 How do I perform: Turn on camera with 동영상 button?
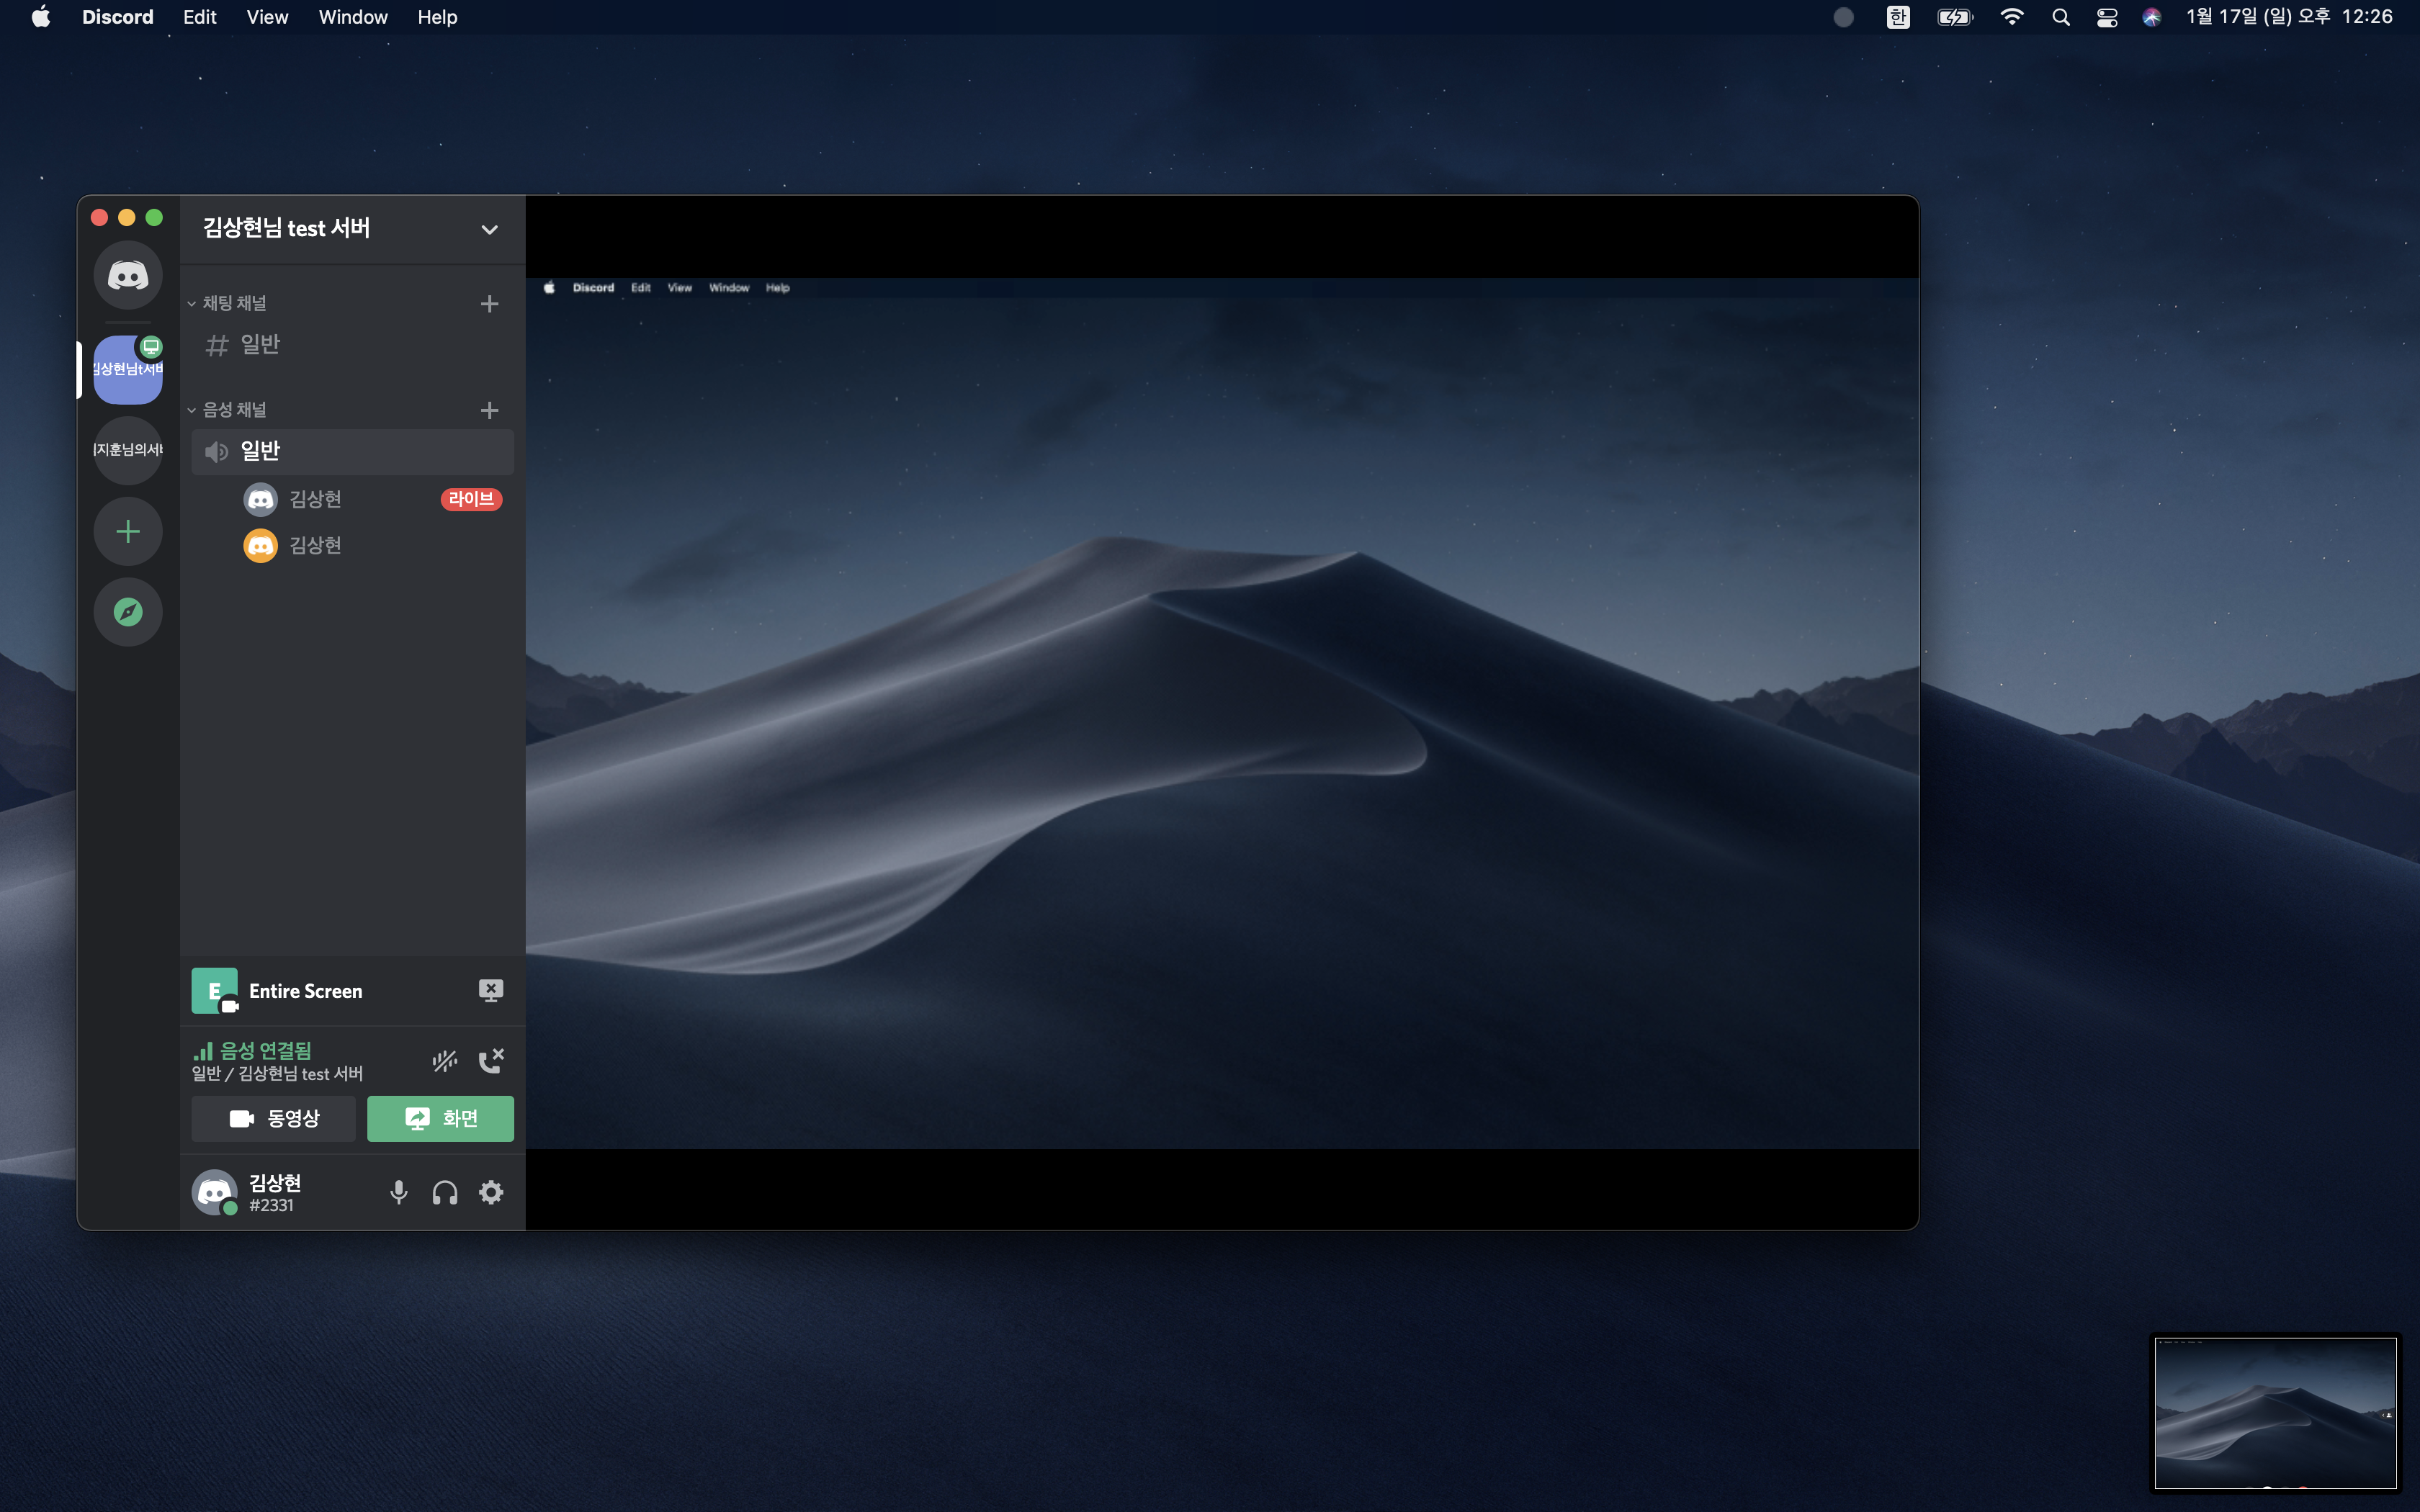tap(273, 1118)
